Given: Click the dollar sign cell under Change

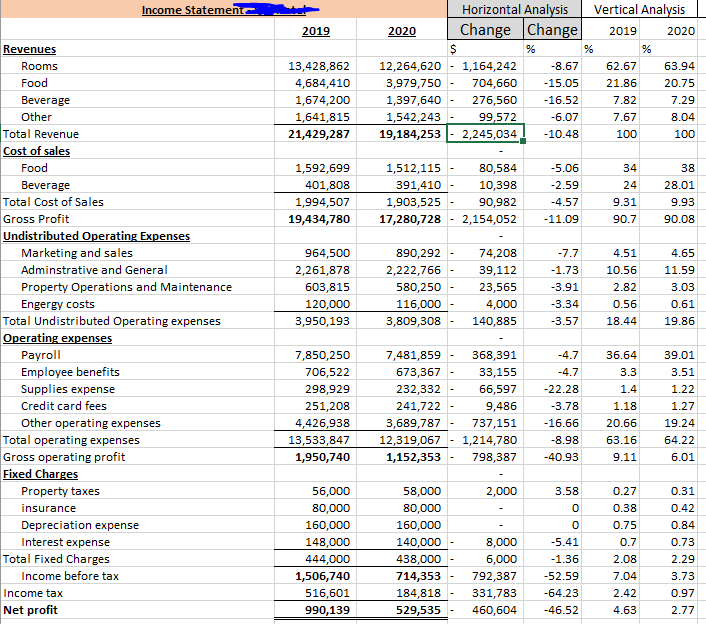Looking at the screenshot, I should [485, 49].
